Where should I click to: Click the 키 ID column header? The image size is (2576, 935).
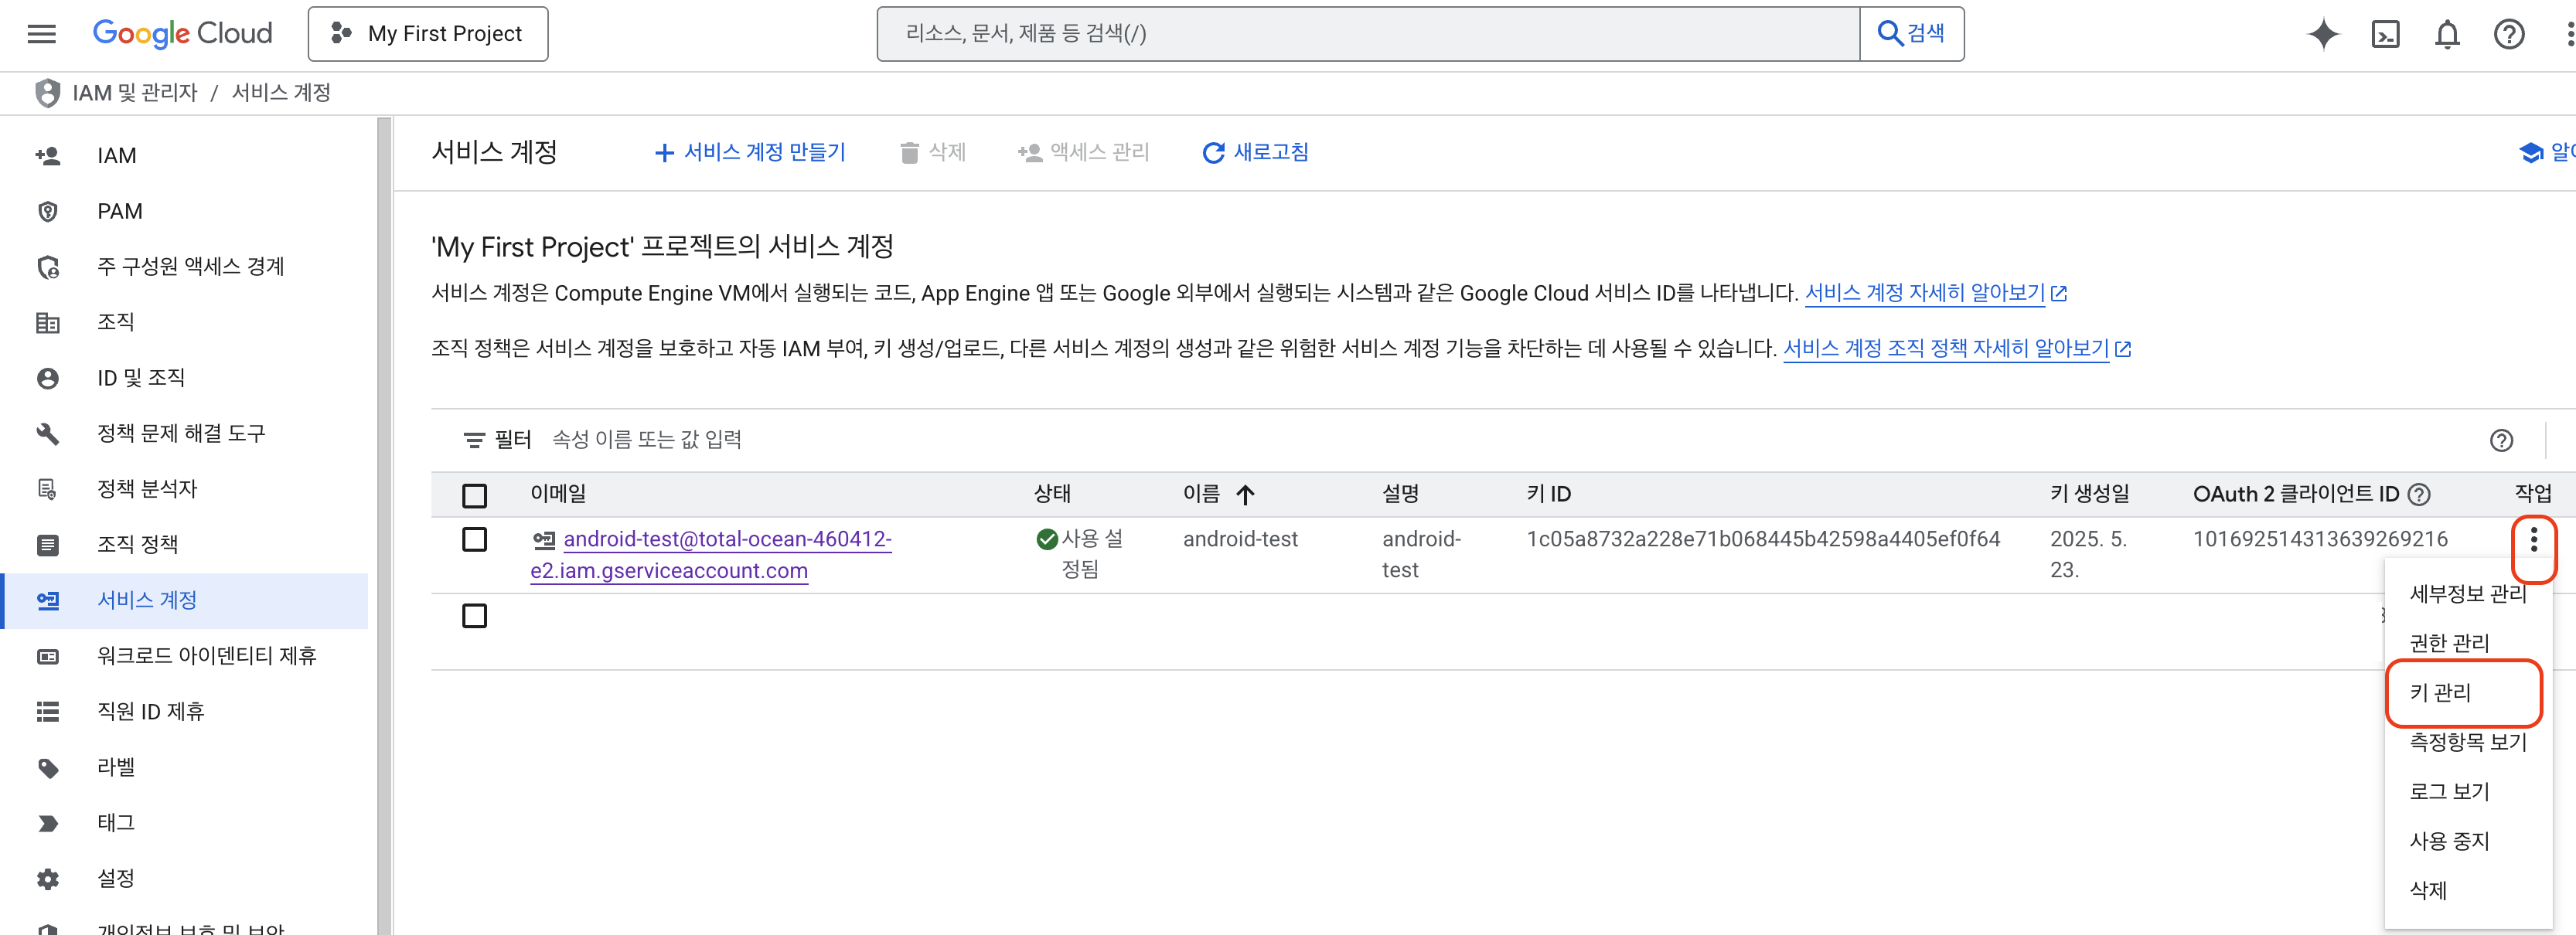click(1548, 494)
